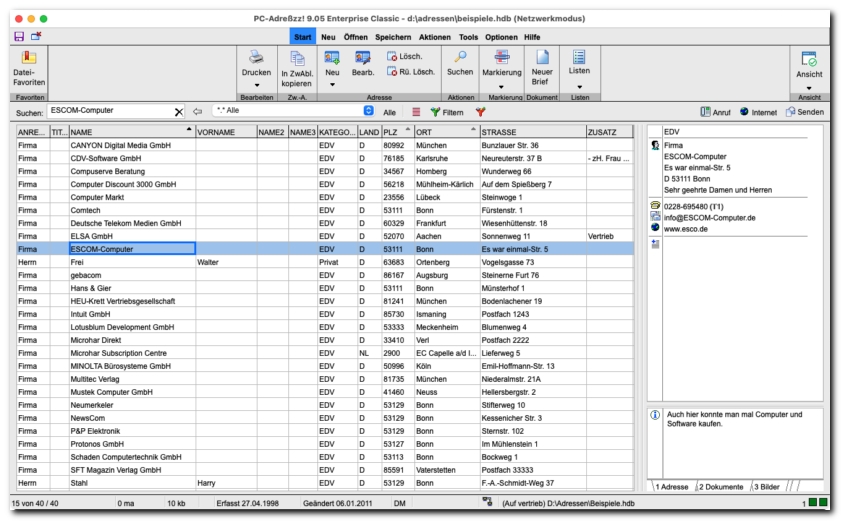Click the Markierung icon
Screen dimensions: 841x521
(x=501, y=57)
